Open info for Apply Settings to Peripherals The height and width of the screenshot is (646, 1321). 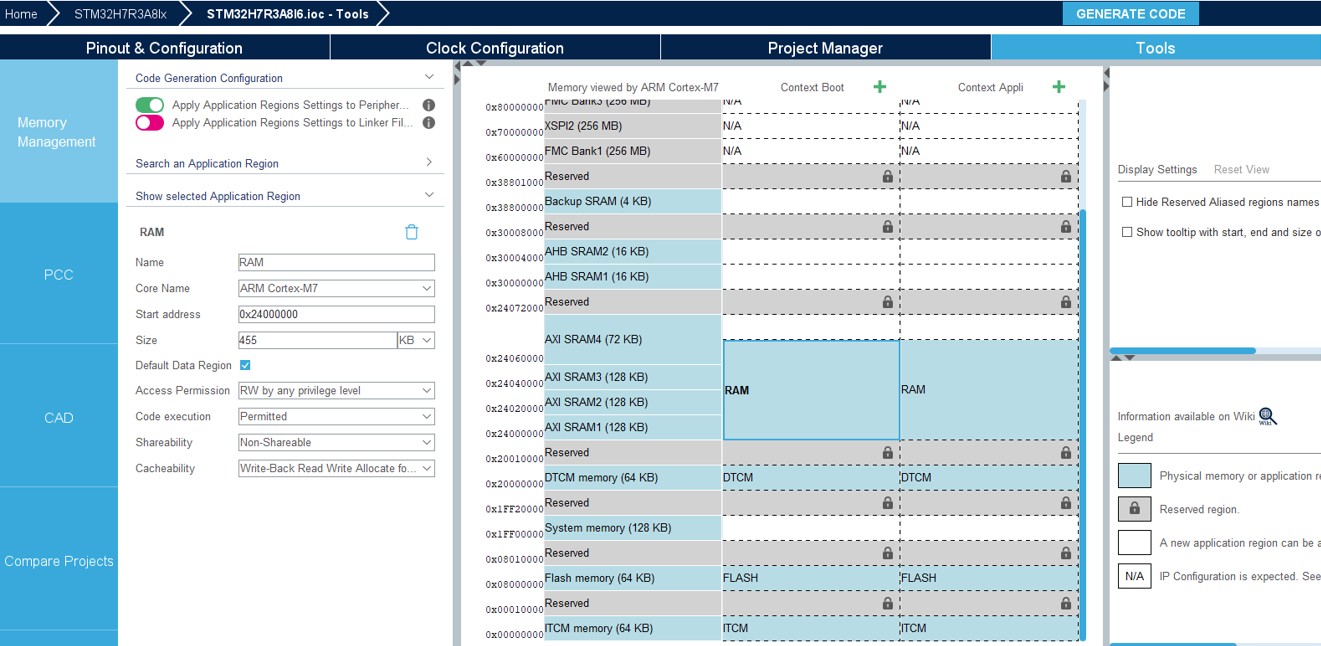coord(429,105)
